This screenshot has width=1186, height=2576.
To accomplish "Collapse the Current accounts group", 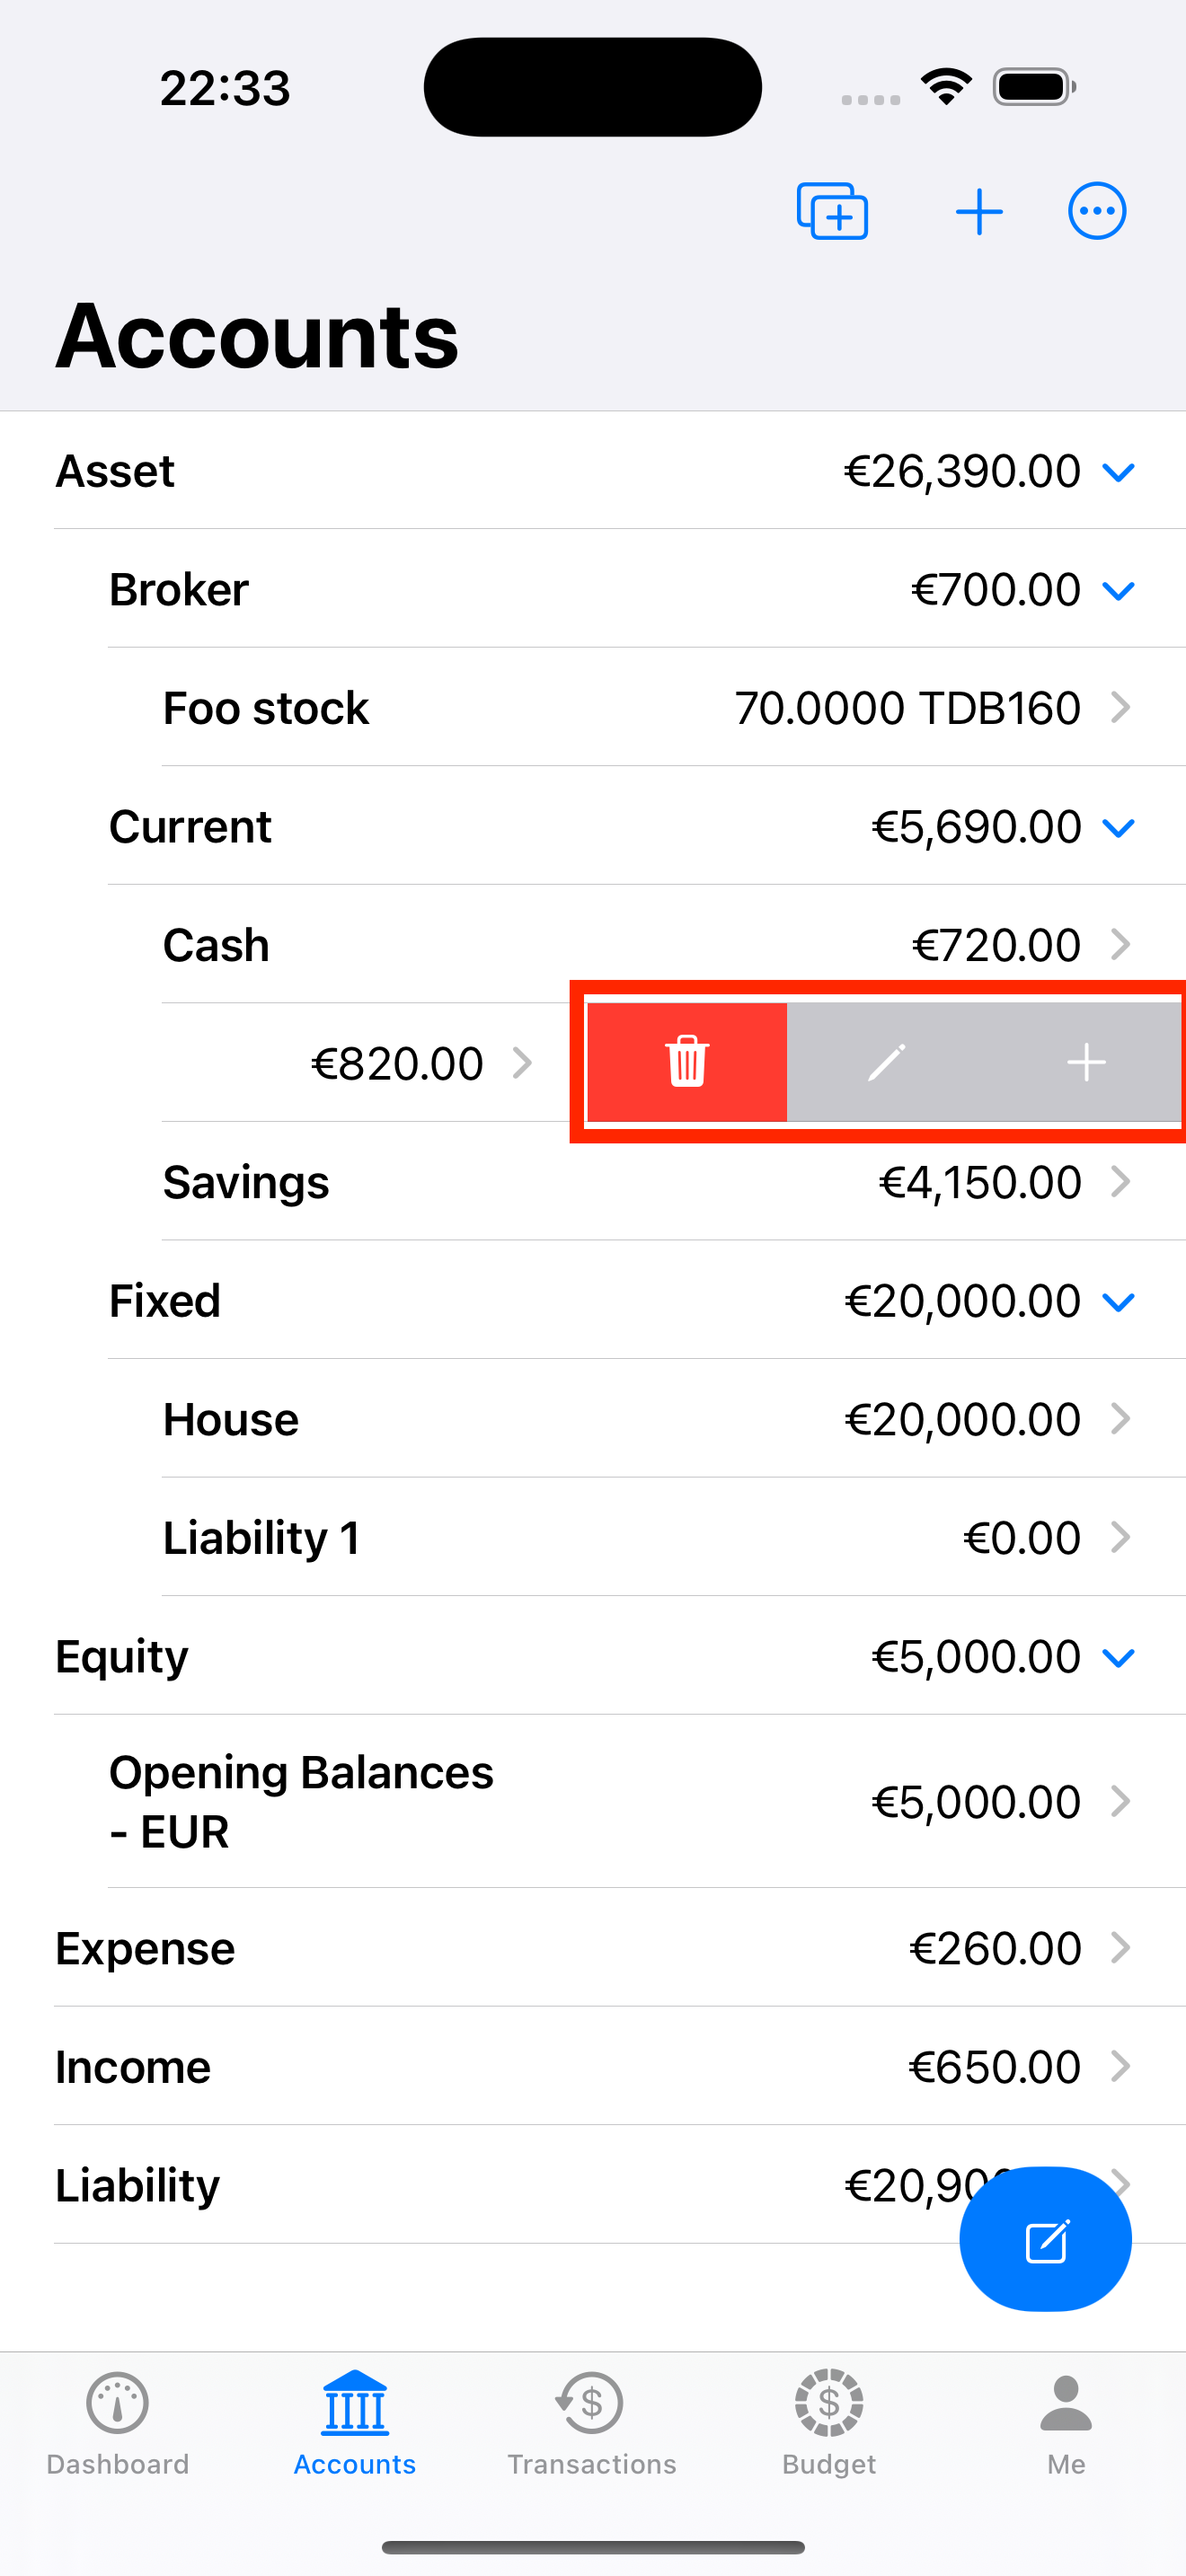I will pos(1118,828).
